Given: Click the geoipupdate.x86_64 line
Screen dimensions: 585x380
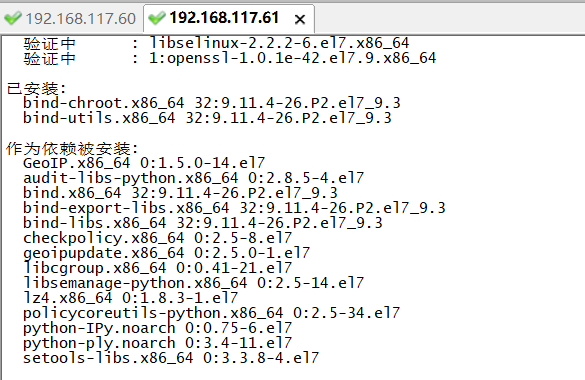Looking at the screenshot, I should coord(166,253).
